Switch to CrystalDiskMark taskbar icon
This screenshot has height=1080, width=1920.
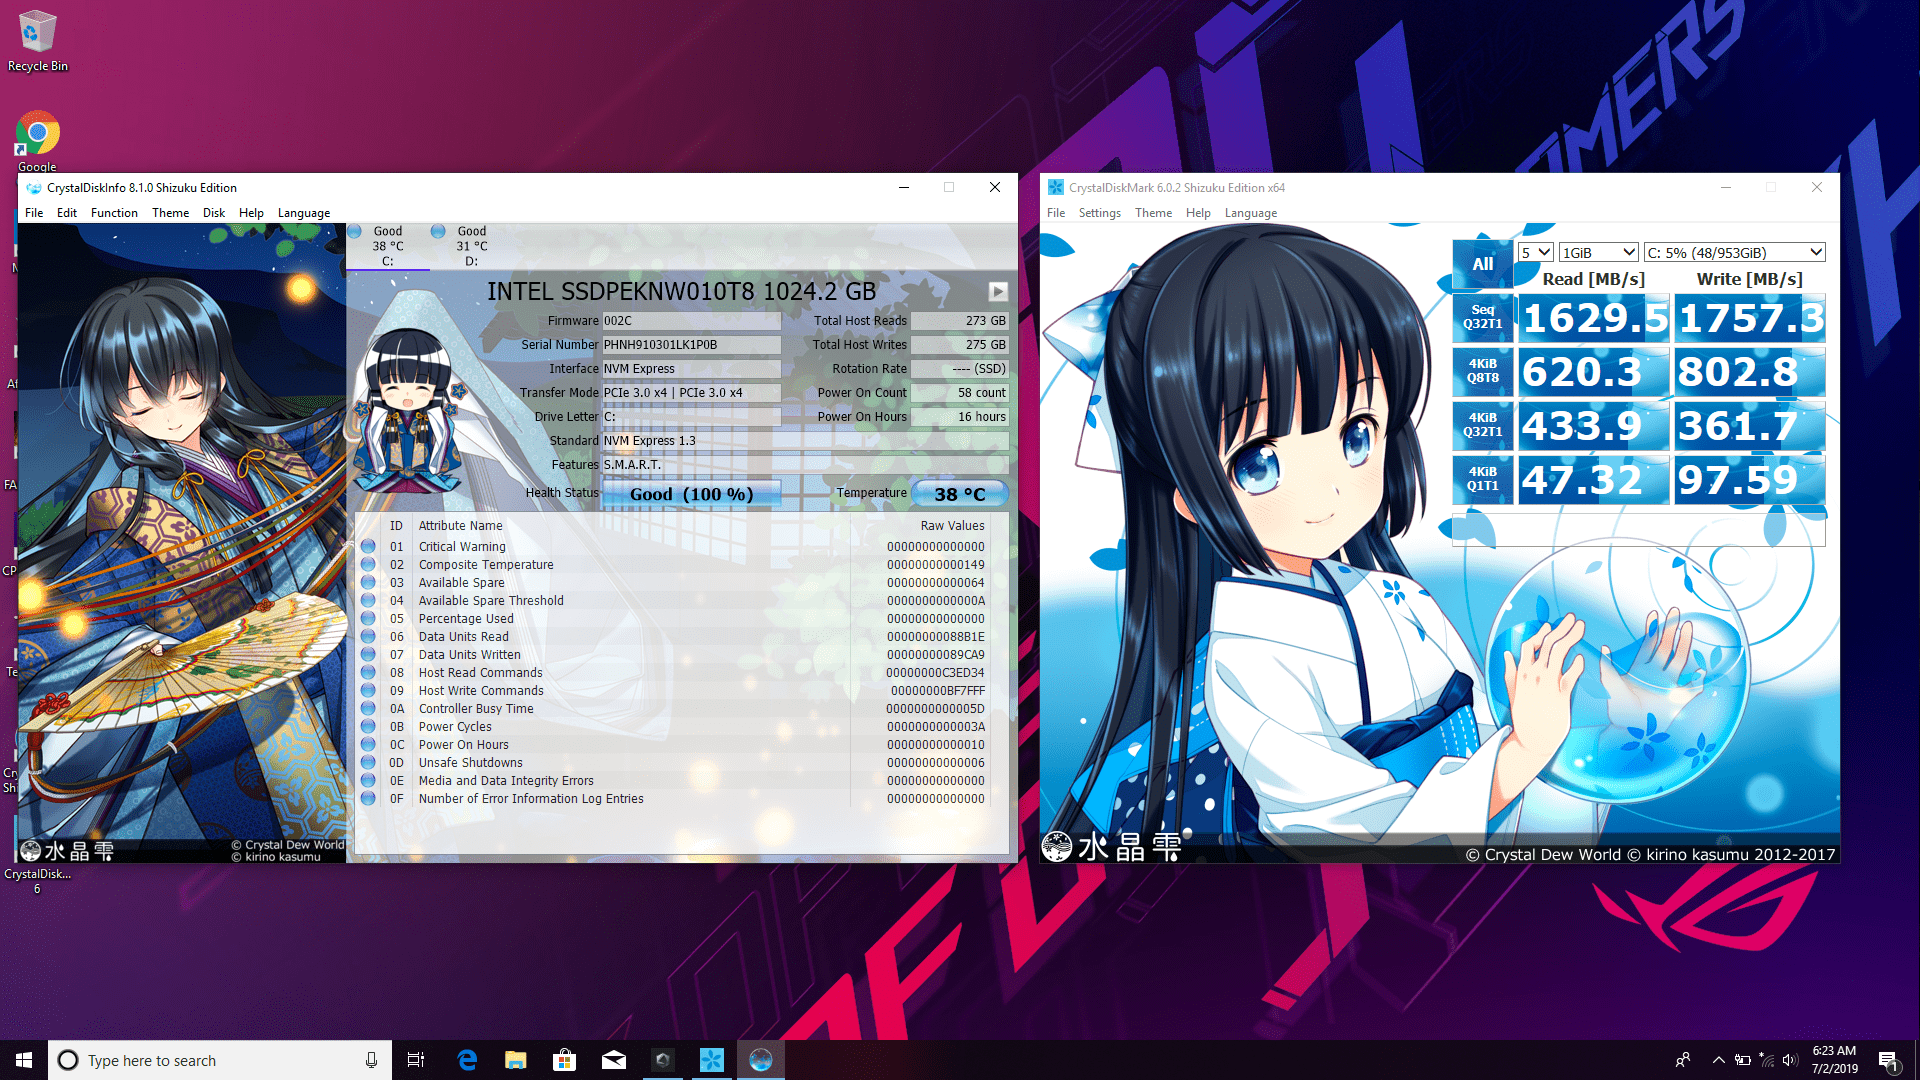[x=712, y=1060]
